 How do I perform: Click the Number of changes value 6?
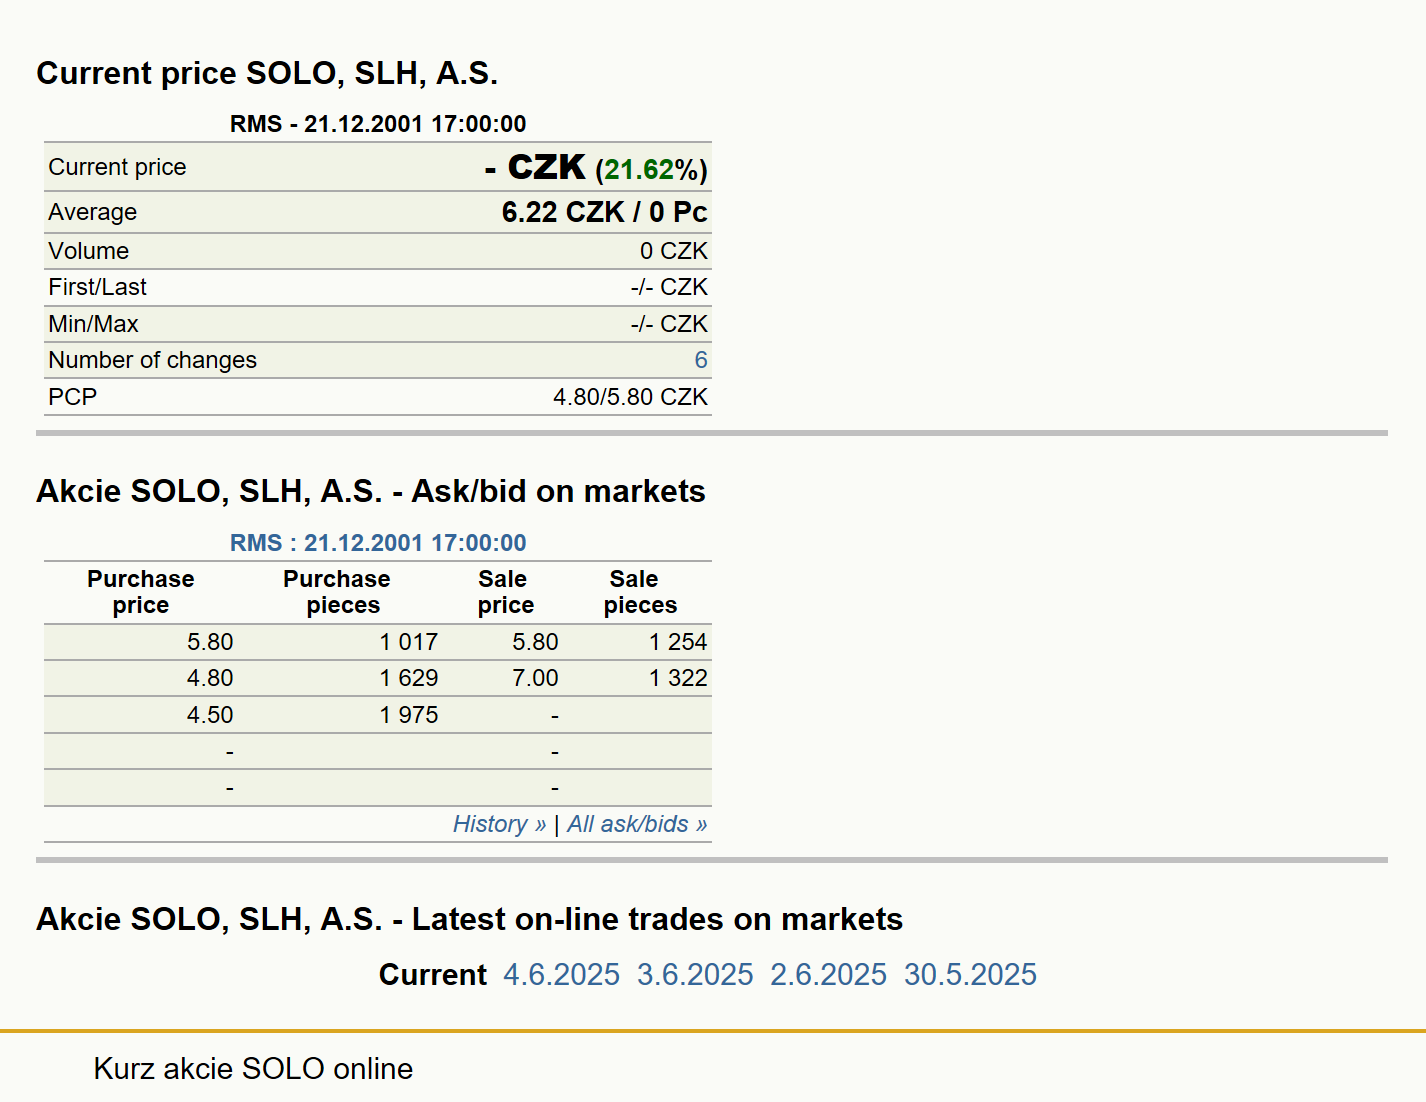pos(701,360)
